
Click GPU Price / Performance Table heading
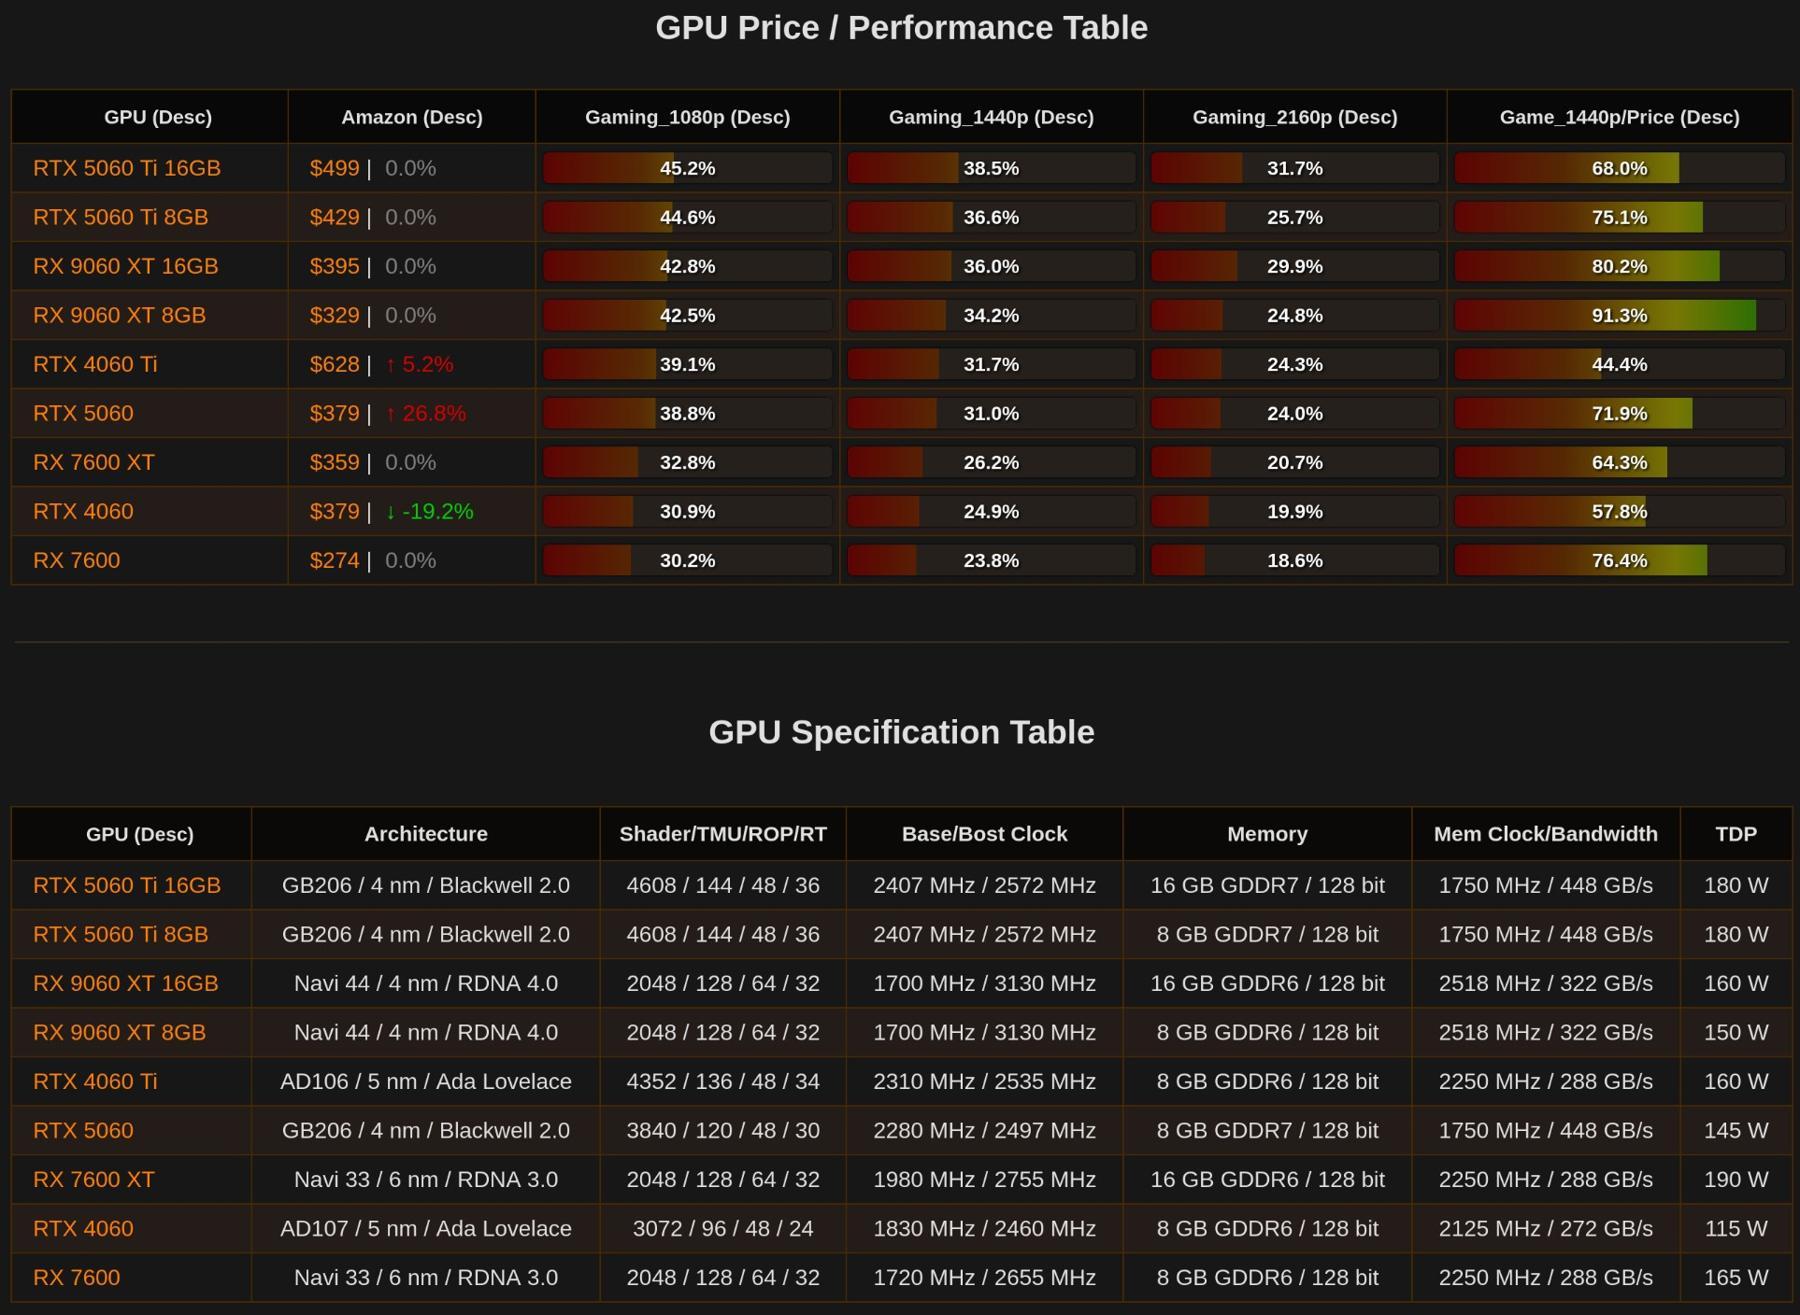pos(901,27)
